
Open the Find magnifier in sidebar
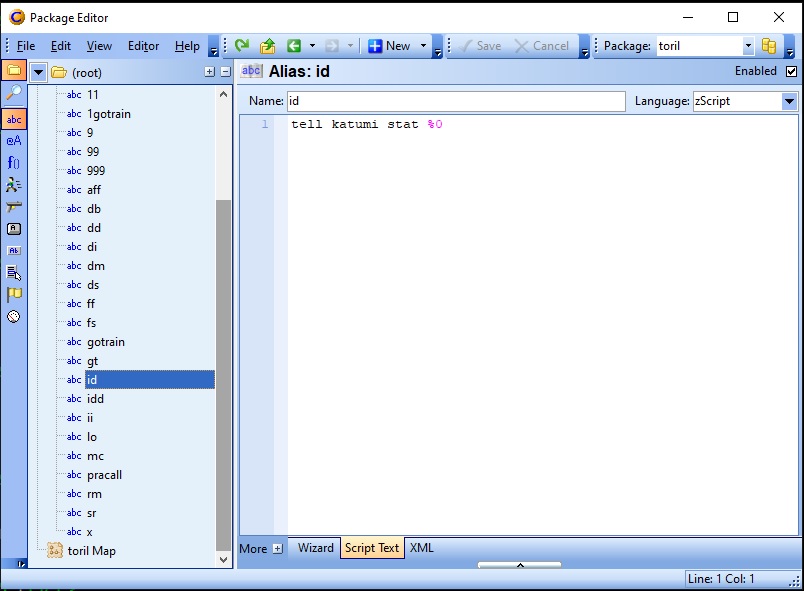click(14, 93)
